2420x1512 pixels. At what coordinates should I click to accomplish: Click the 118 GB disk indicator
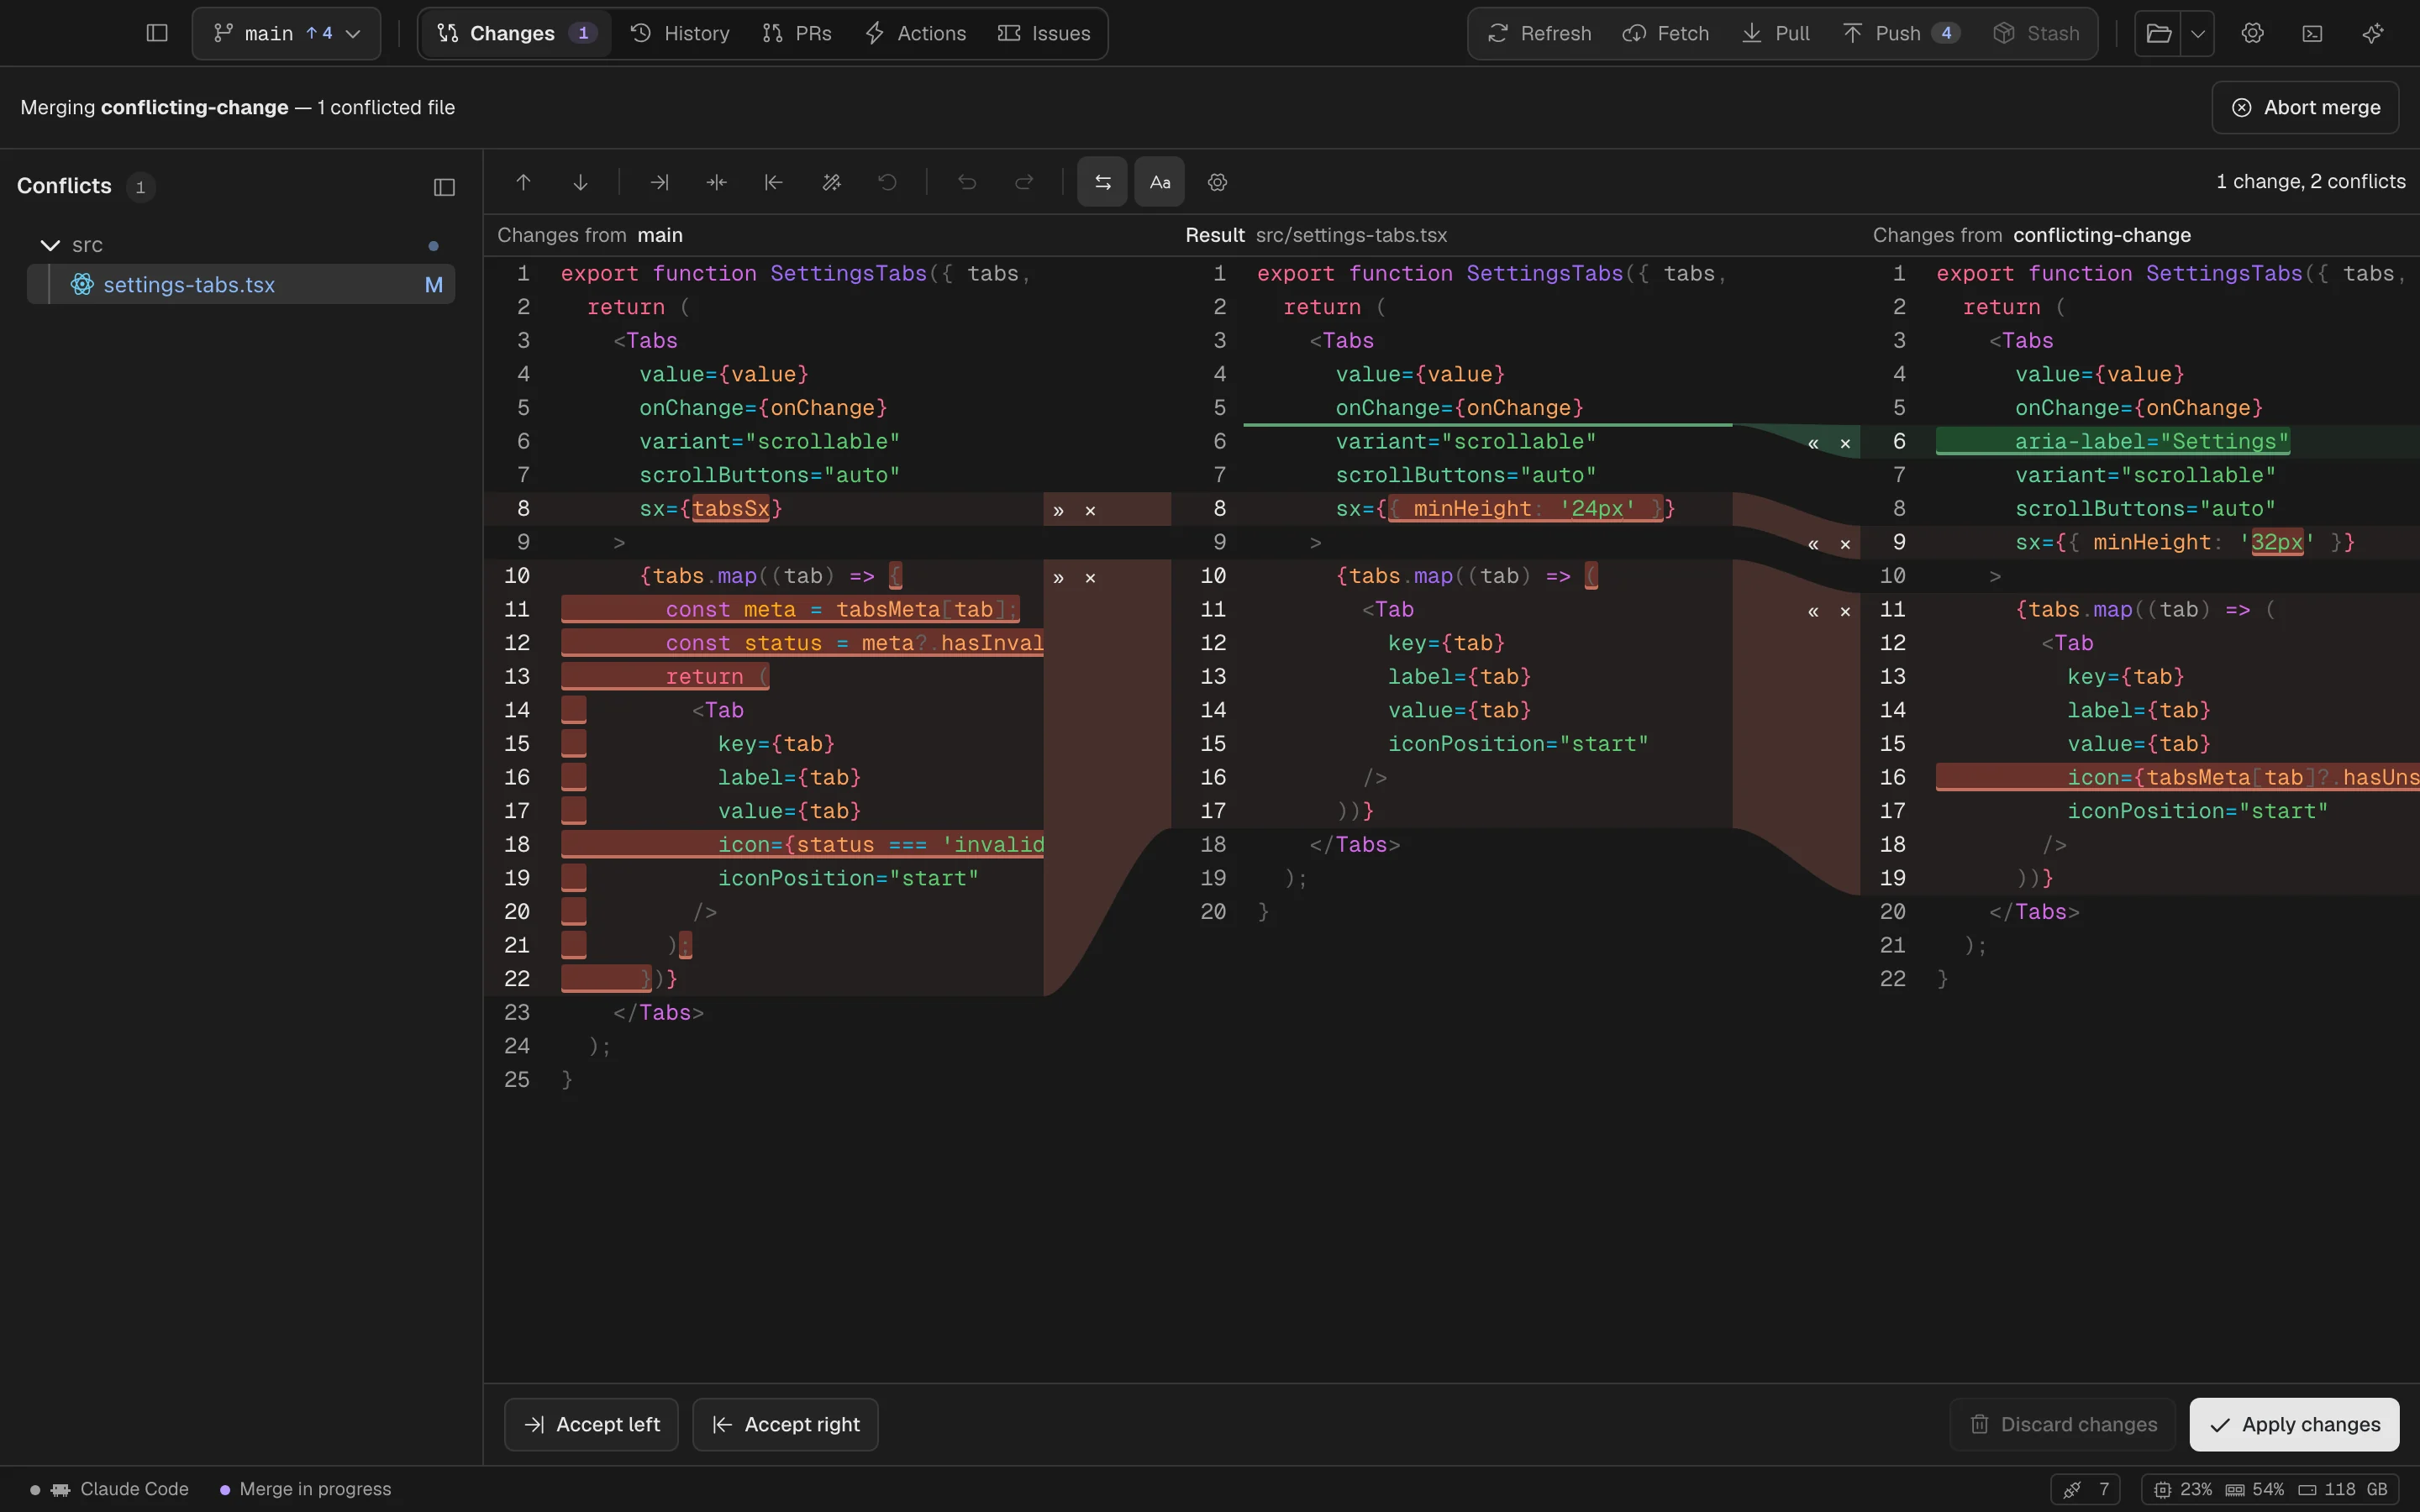2342,1489
